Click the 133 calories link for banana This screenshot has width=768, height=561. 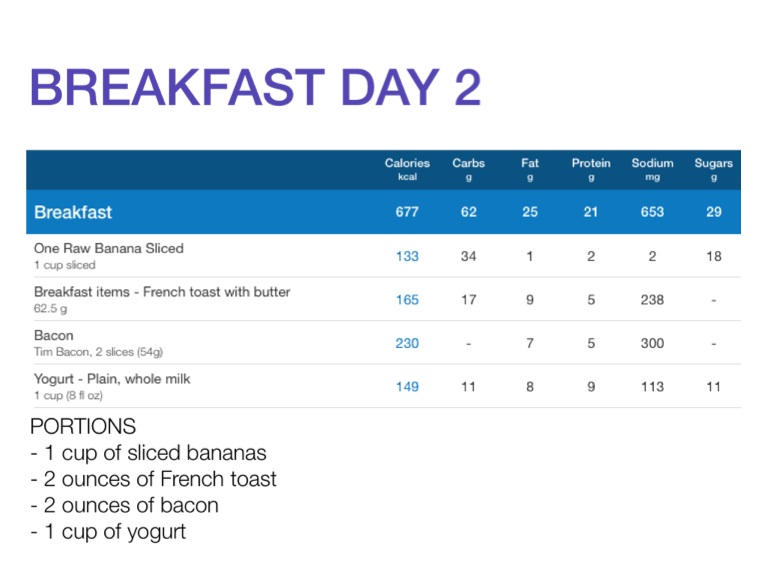407,256
